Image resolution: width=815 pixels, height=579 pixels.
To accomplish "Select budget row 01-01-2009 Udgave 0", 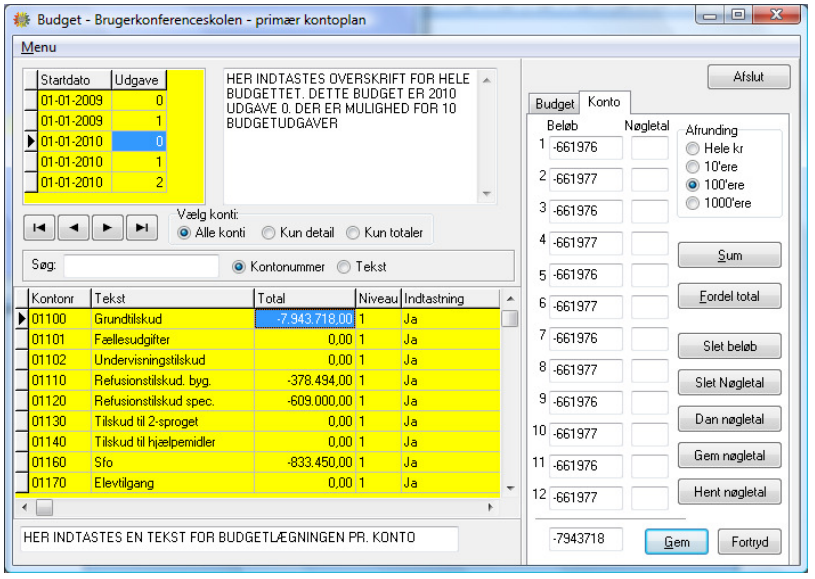I will [x=96, y=100].
